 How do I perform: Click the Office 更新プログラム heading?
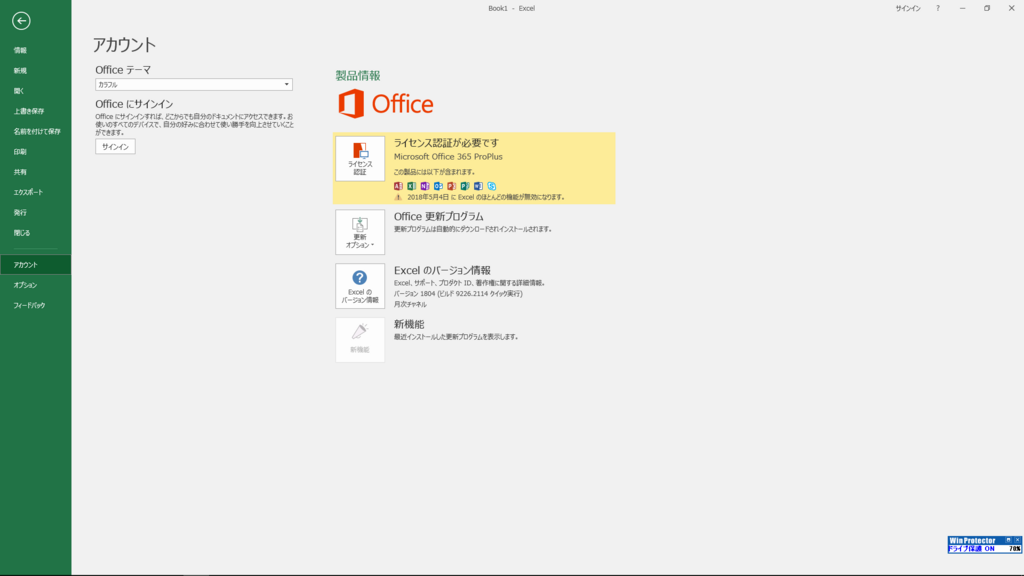tap(438, 216)
